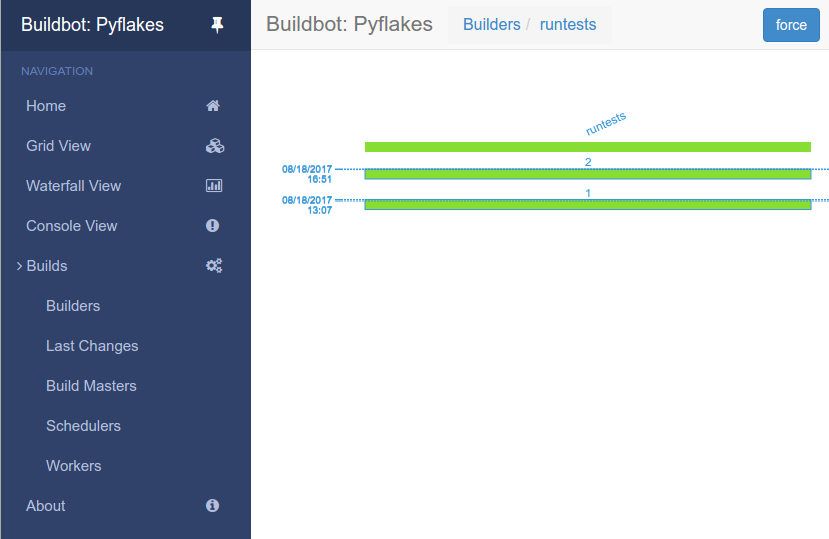Open the Workers page
The width and height of the screenshot is (829, 539).
[73, 466]
